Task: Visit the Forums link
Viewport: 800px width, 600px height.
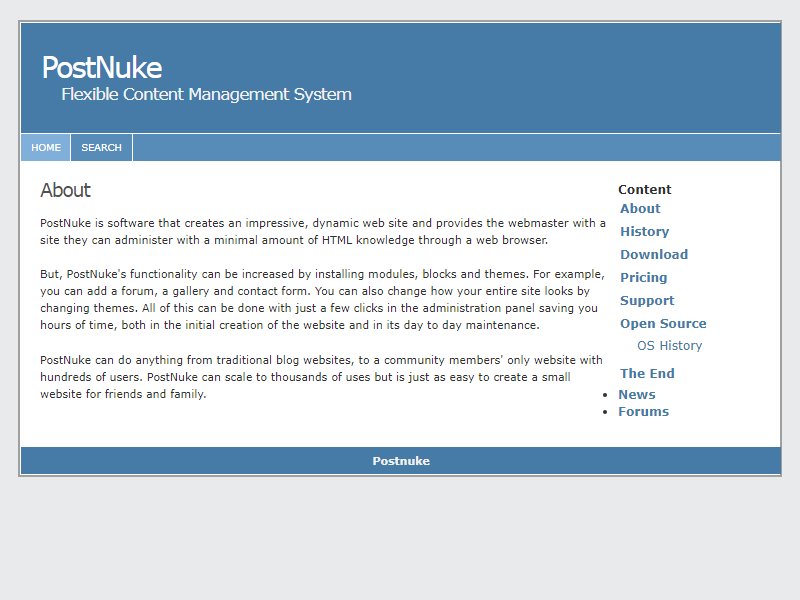Action: (x=643, y=411)
